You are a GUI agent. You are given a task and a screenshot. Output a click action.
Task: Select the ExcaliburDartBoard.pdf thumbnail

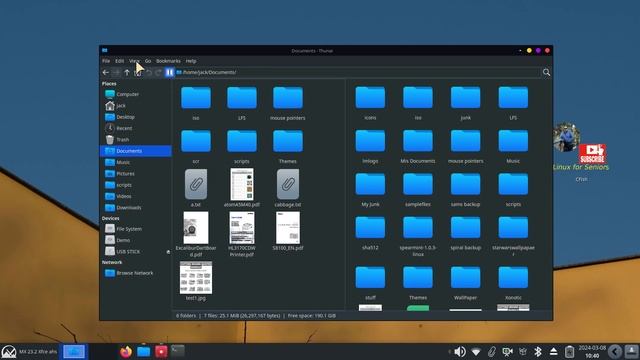coord(196,228)
